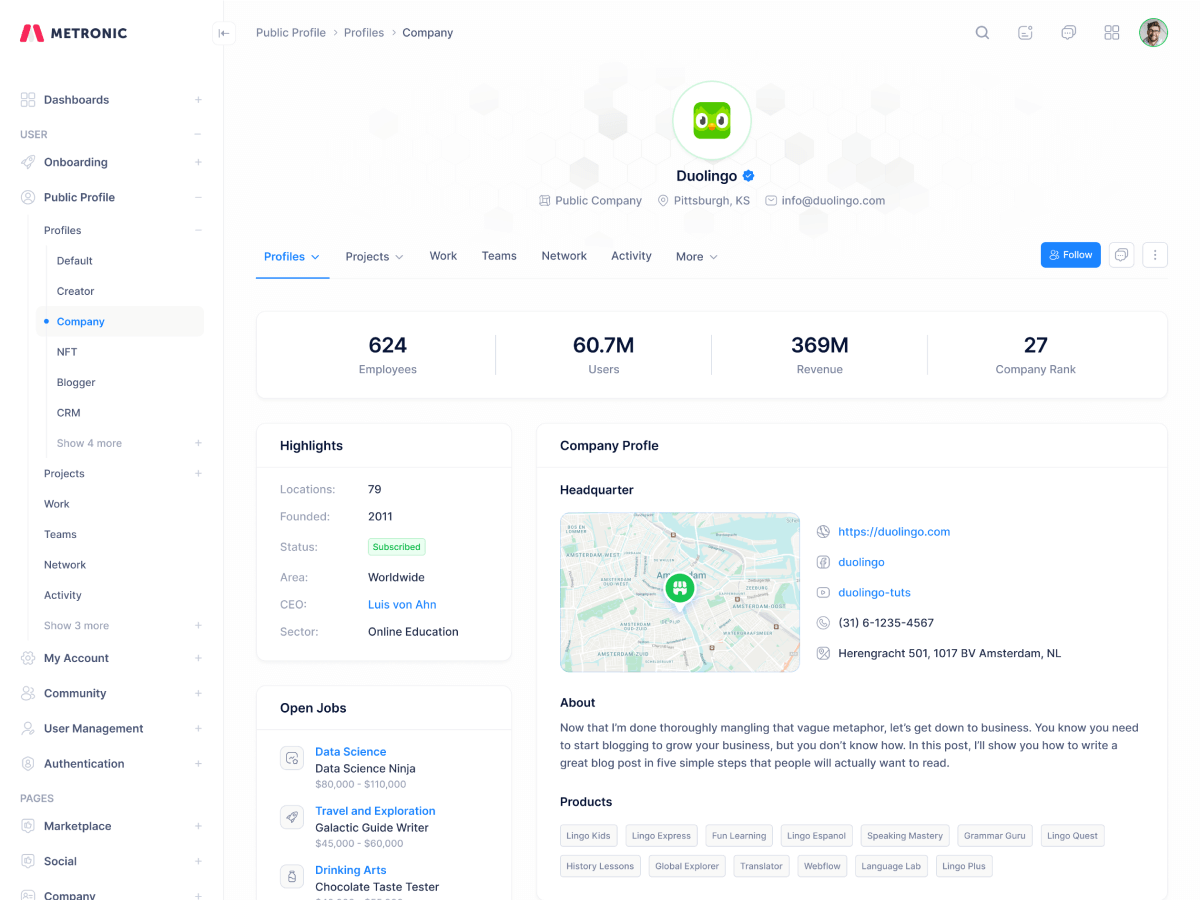
Task: Click the Metronic logo
Action: (72, 32)
